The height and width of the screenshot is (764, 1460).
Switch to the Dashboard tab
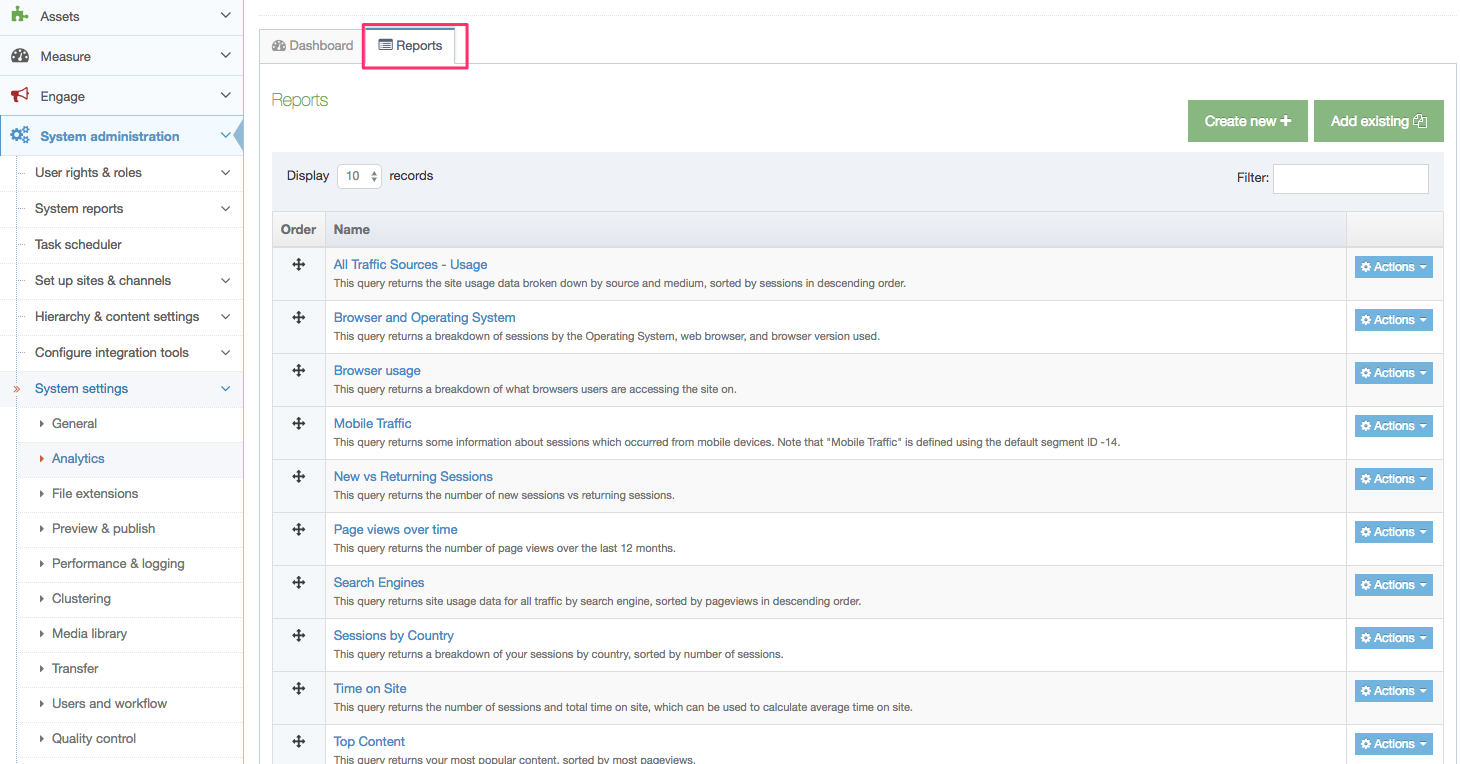(x=312, y=46)
